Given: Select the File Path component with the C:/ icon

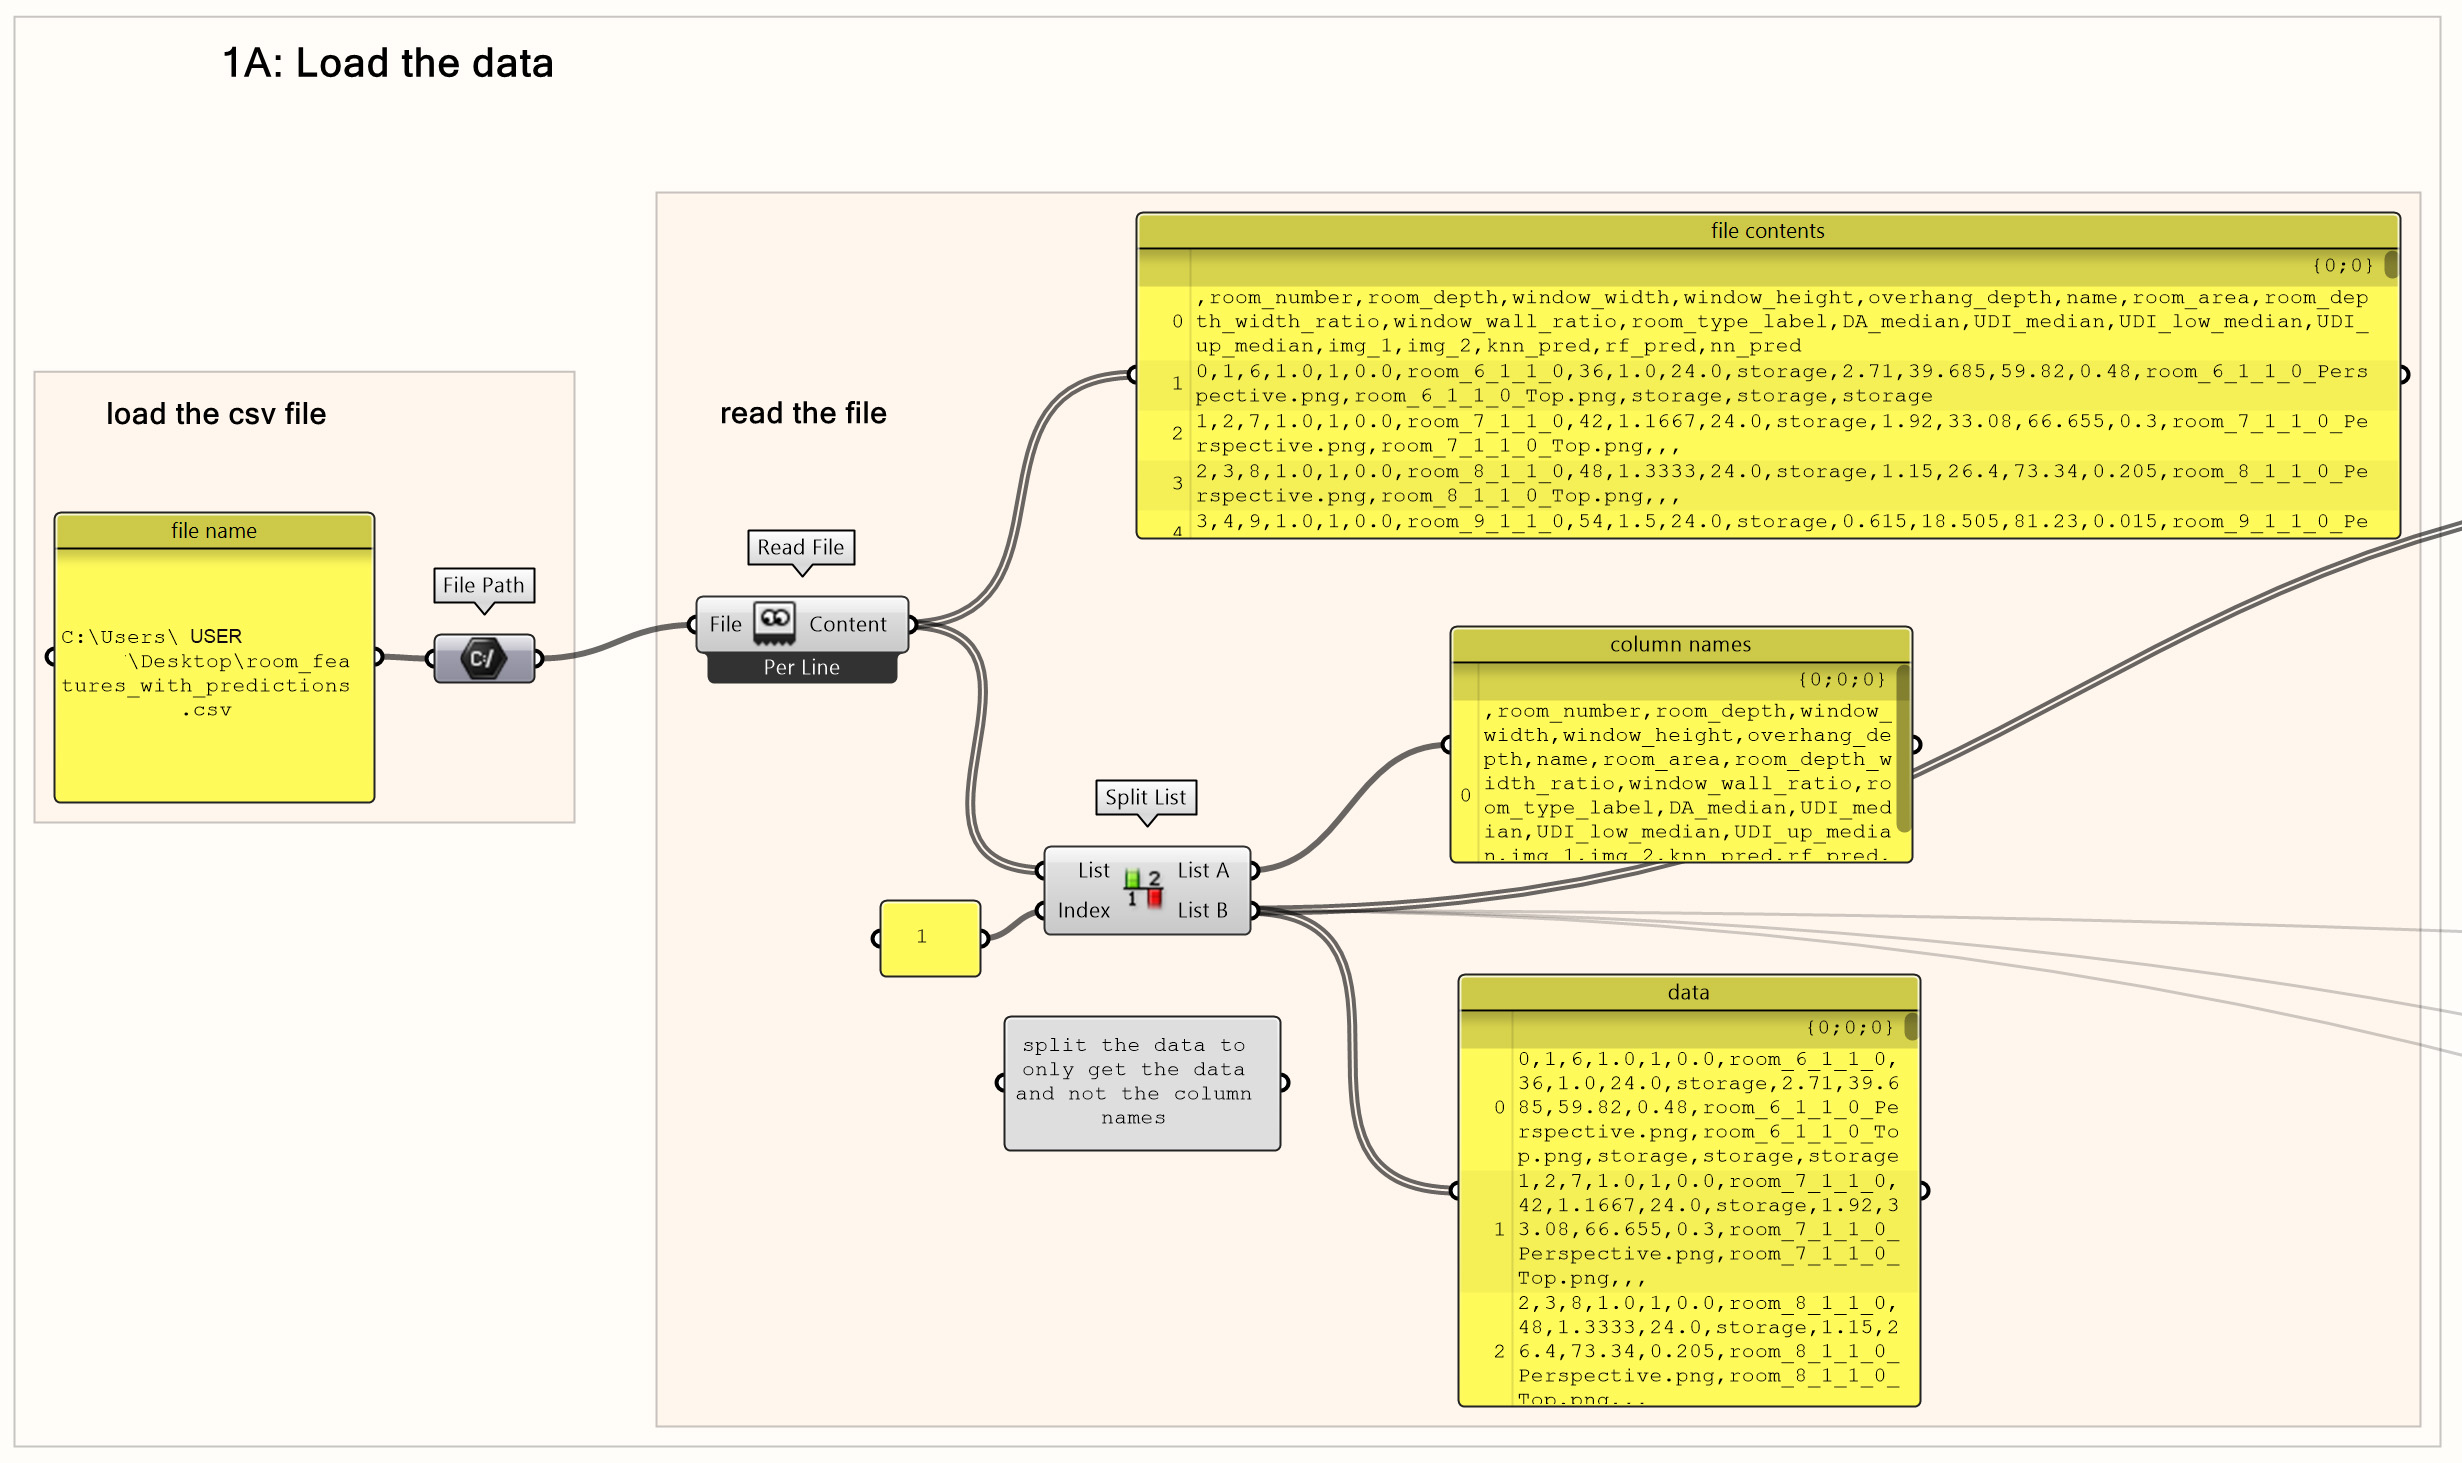Looking at the screenshot, I should click(x=484, y=658).
